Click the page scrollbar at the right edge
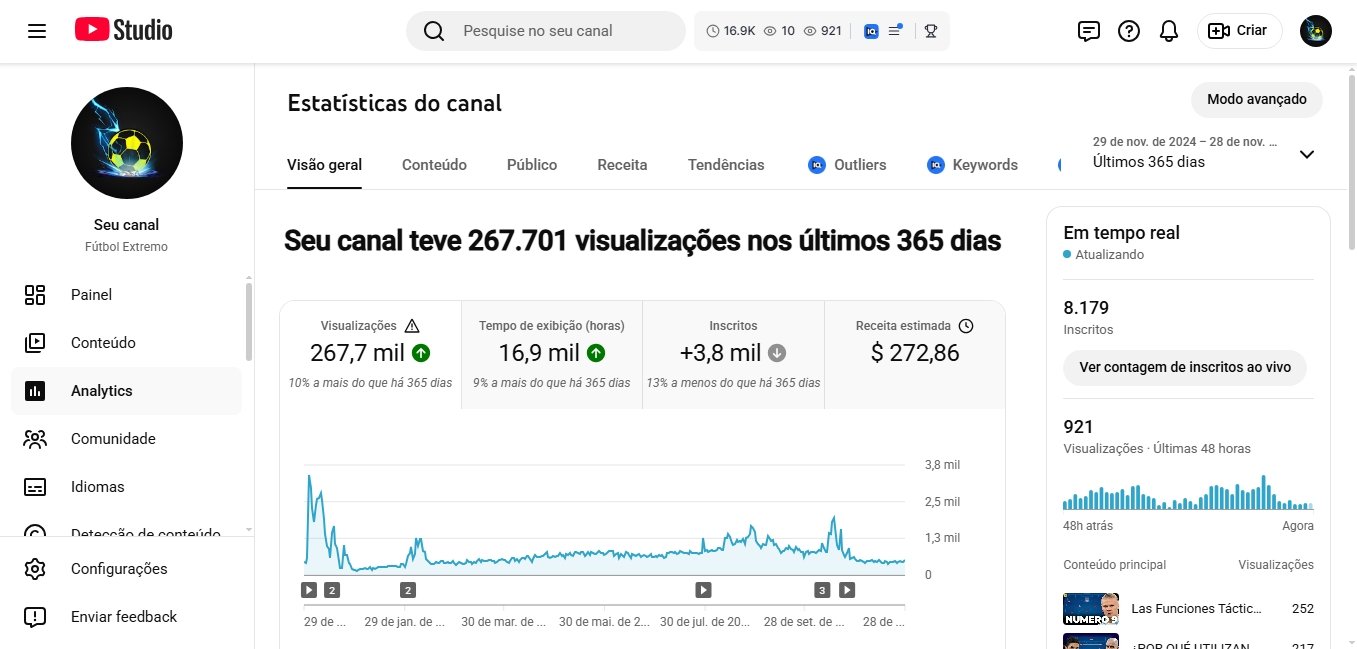 click(1352, 160)
